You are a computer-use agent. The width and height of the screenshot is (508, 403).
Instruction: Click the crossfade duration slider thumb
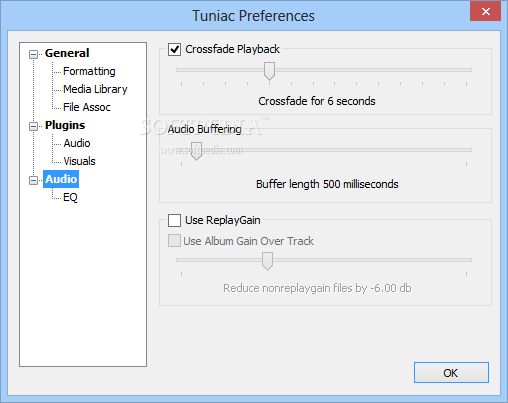point(269,71)
